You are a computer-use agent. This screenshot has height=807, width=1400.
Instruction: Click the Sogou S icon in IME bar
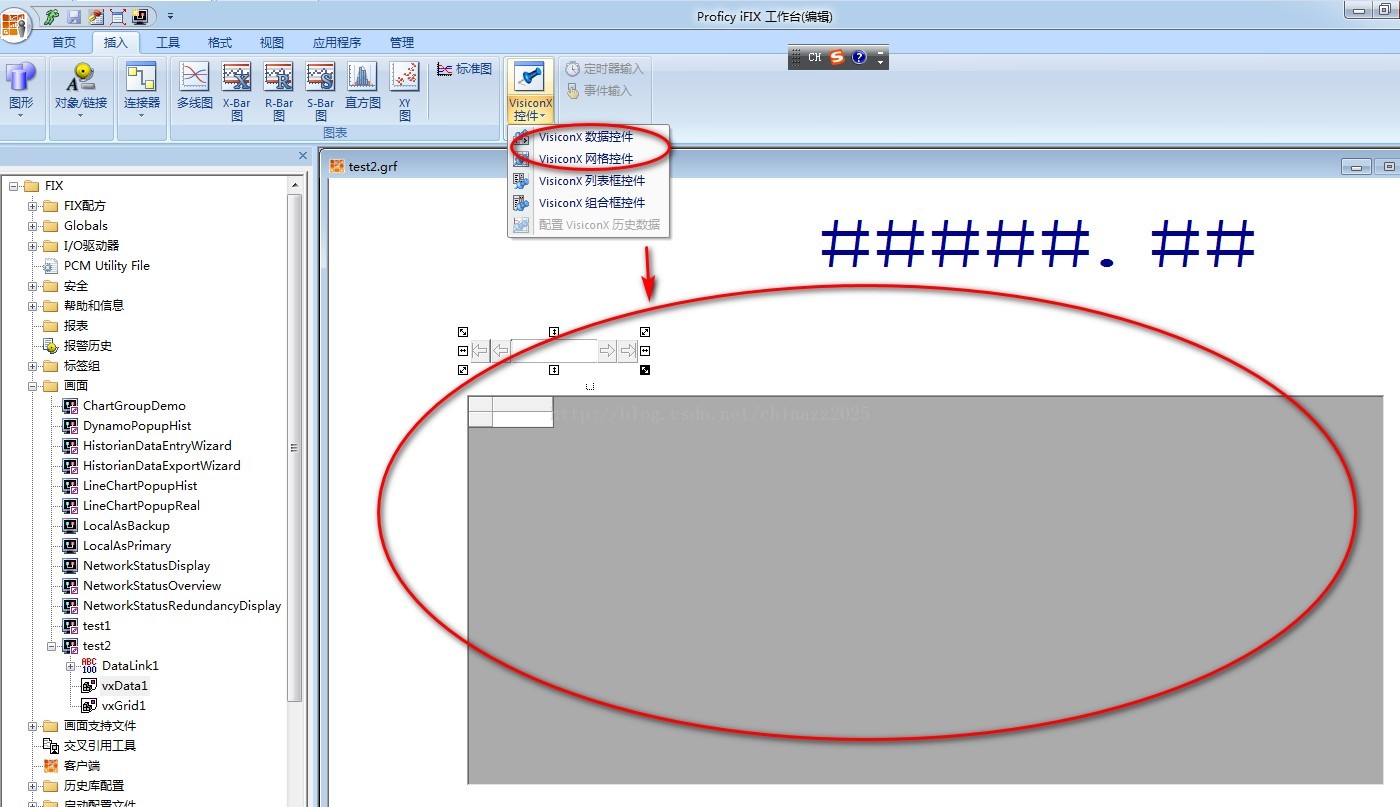[x=837, y=58]
